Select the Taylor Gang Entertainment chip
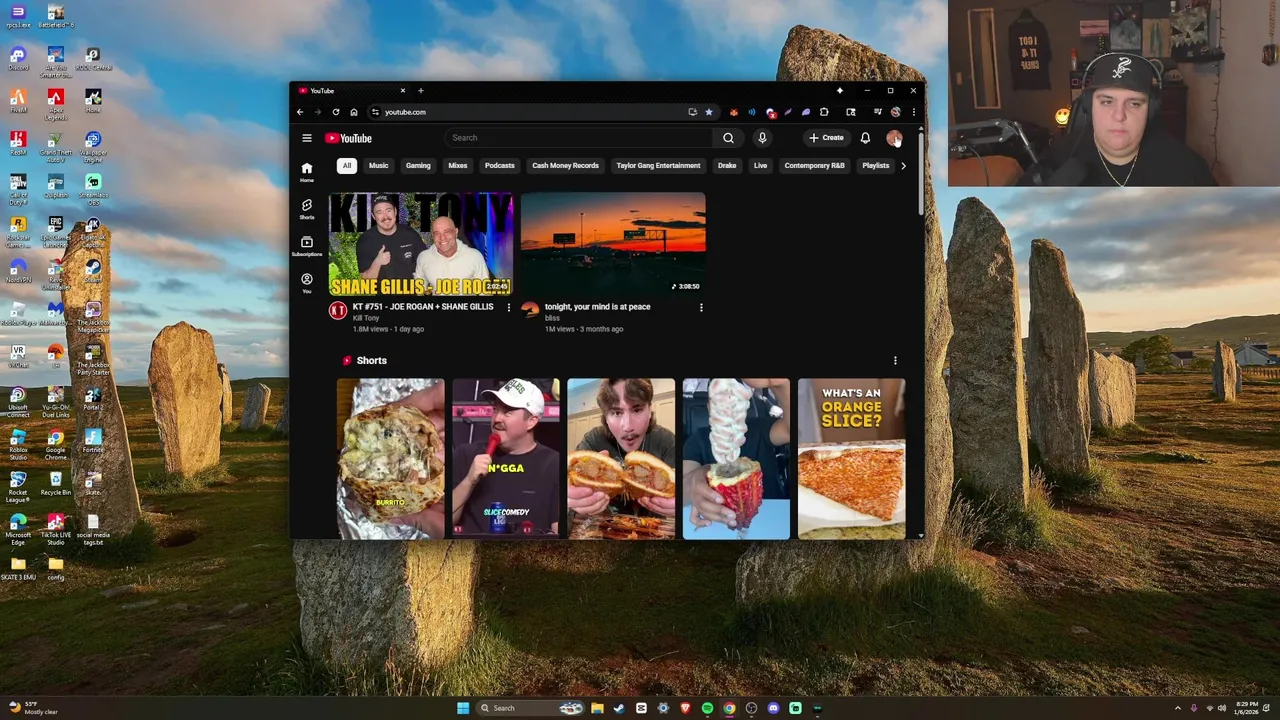 click(658, 166)
